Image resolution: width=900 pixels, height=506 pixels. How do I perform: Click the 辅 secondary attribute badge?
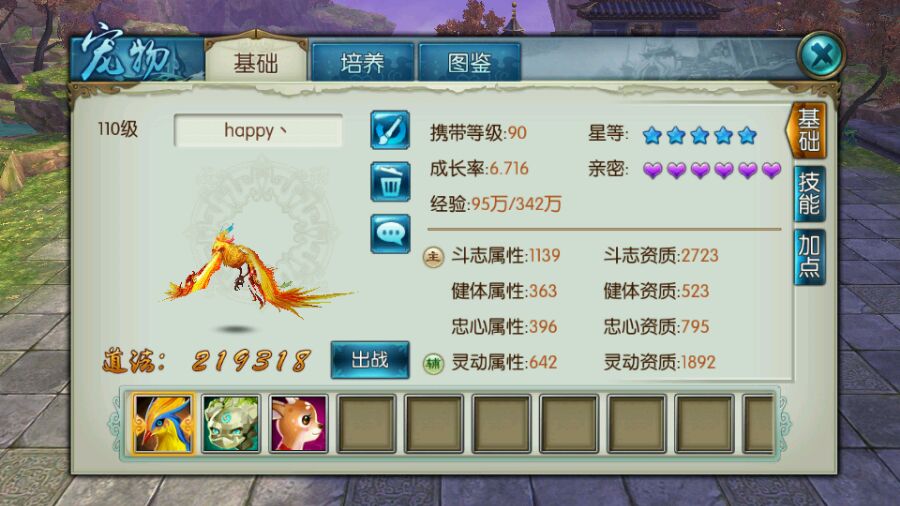(x=433, y=363)
